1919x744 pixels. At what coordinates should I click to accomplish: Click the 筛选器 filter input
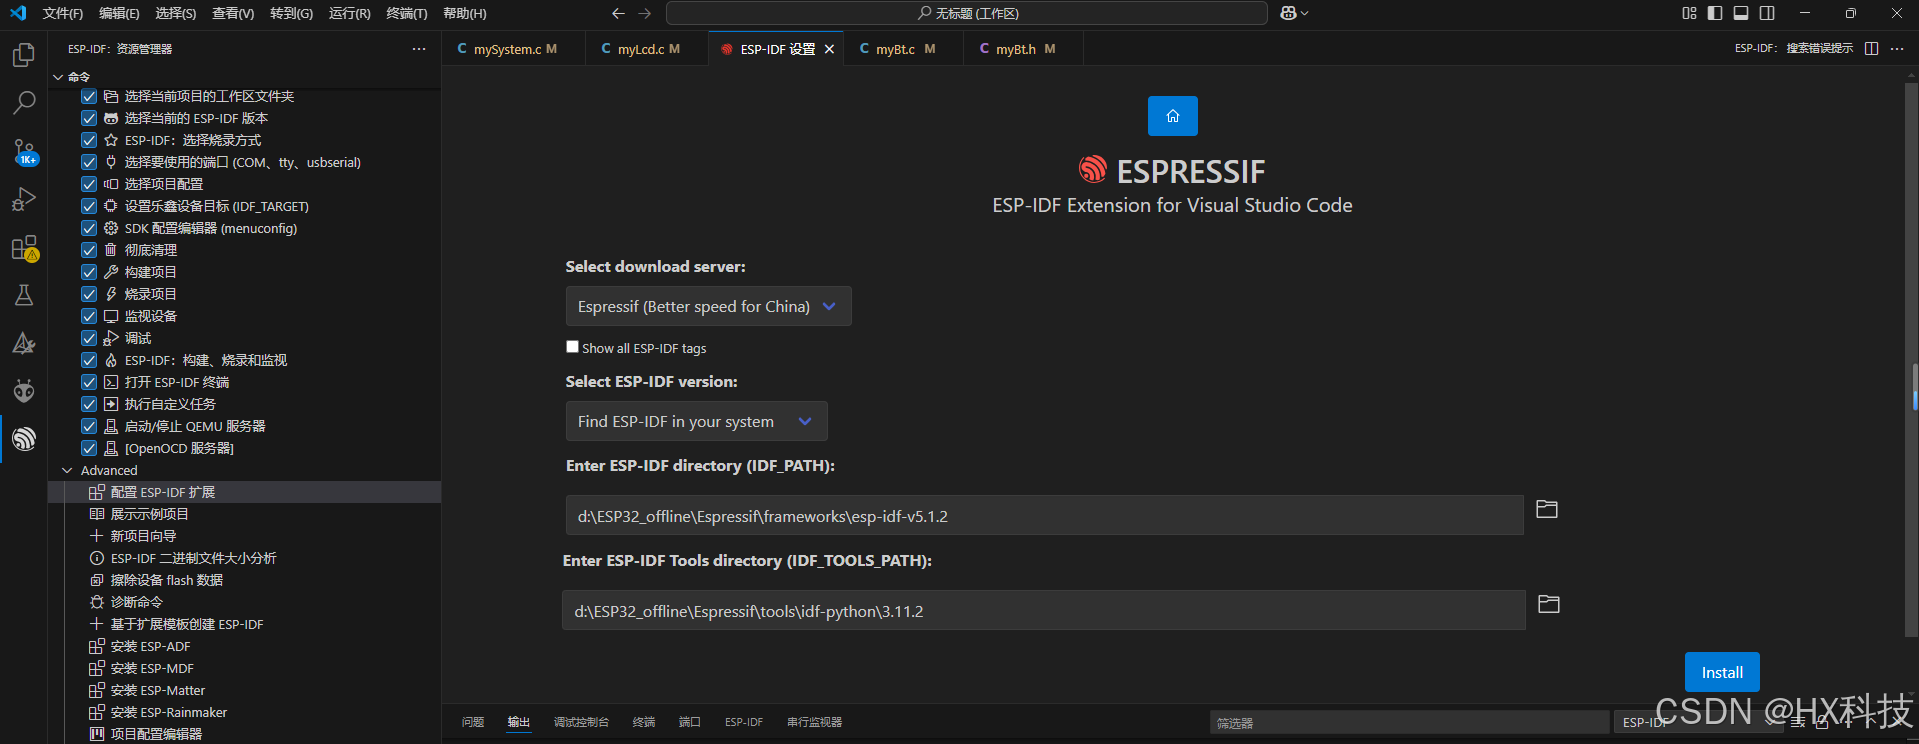click(1409, 722)
